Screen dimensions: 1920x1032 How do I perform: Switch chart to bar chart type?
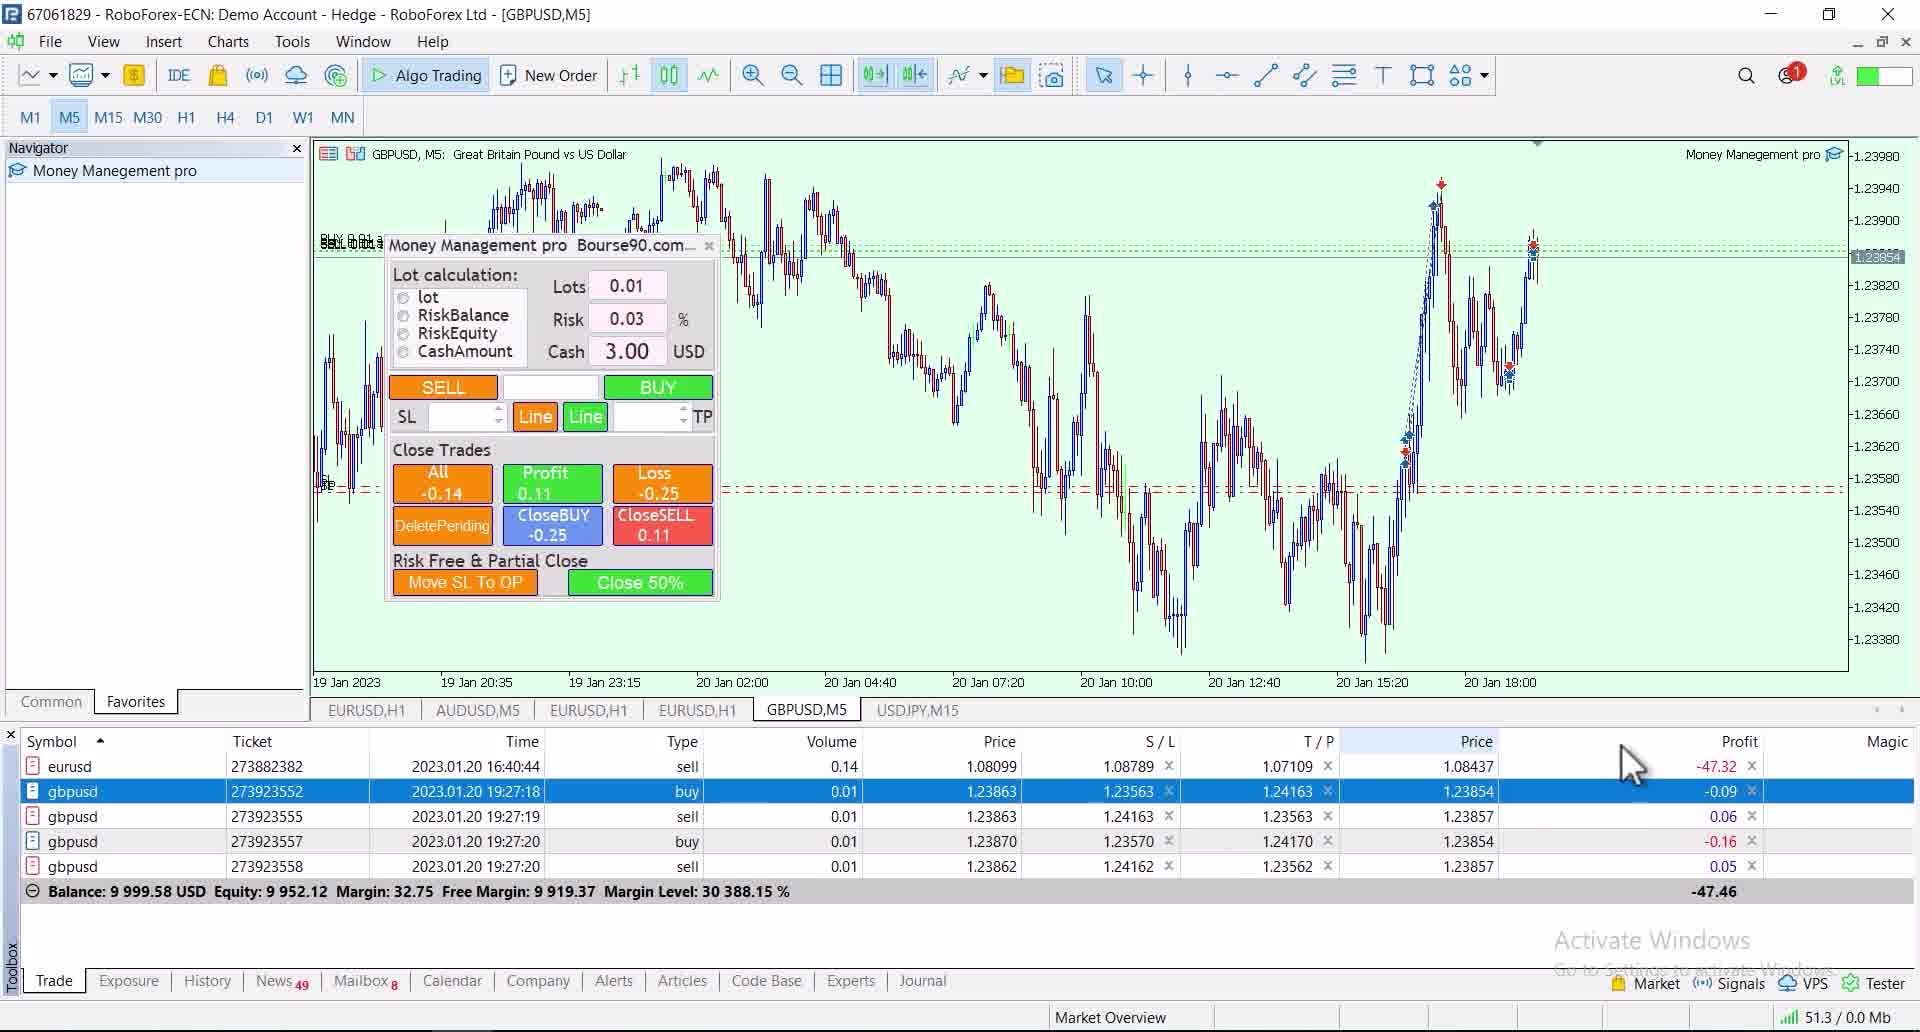630,75
